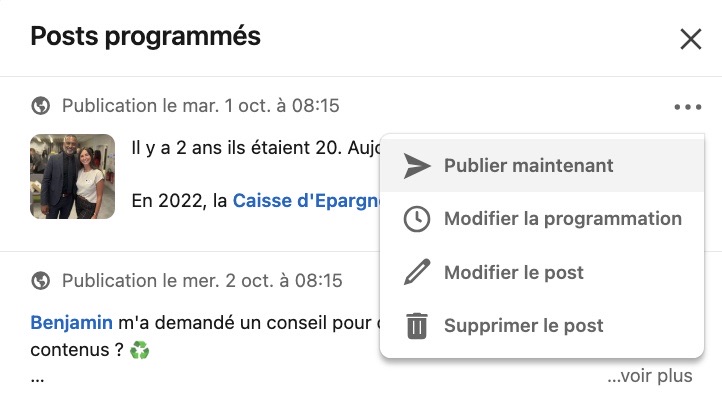Select Modifier le post
722x420 pixels.
pos(542,272)
